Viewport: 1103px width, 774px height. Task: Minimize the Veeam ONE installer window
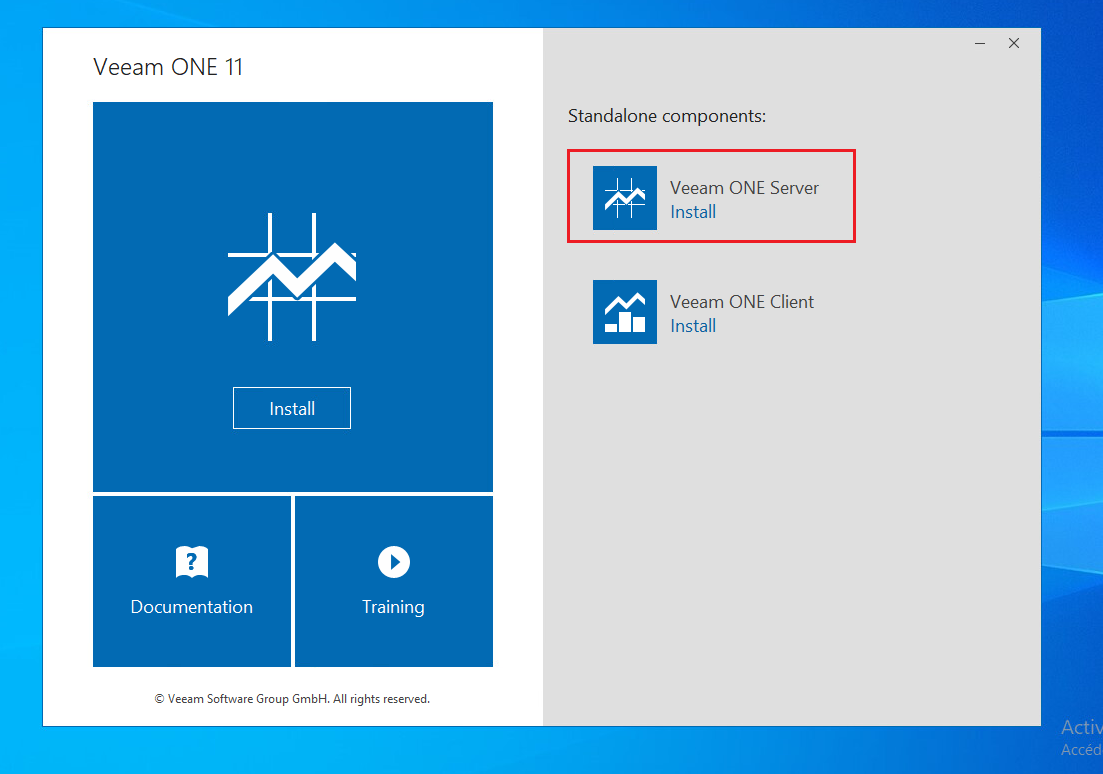point(980,44)
